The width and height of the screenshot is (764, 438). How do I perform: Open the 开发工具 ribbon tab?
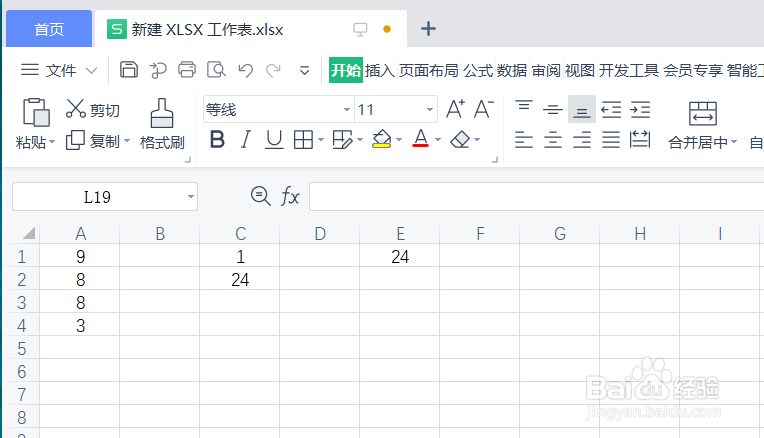(x=629, y=71)
